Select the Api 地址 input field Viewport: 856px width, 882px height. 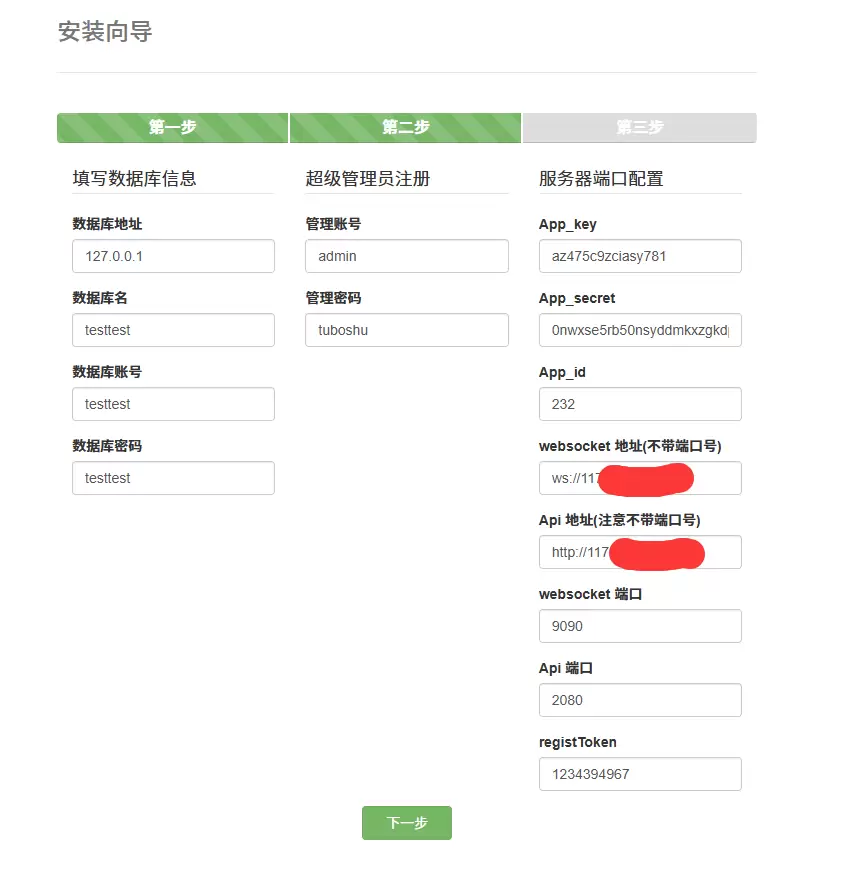(x=640, y=552)
